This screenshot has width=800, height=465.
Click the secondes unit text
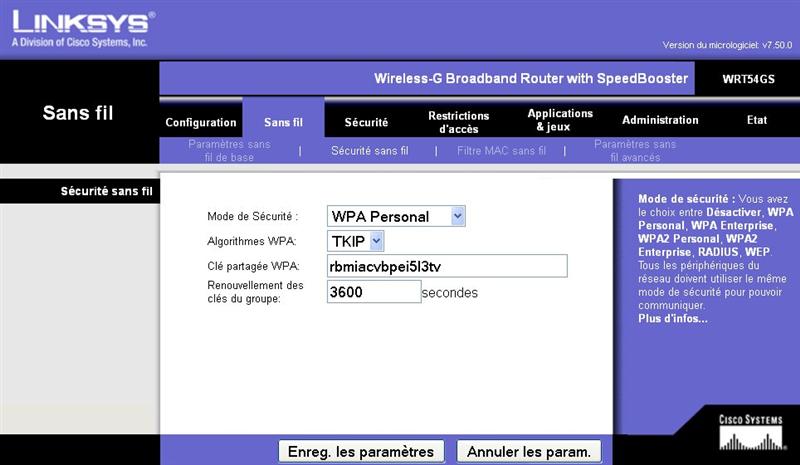449,292
